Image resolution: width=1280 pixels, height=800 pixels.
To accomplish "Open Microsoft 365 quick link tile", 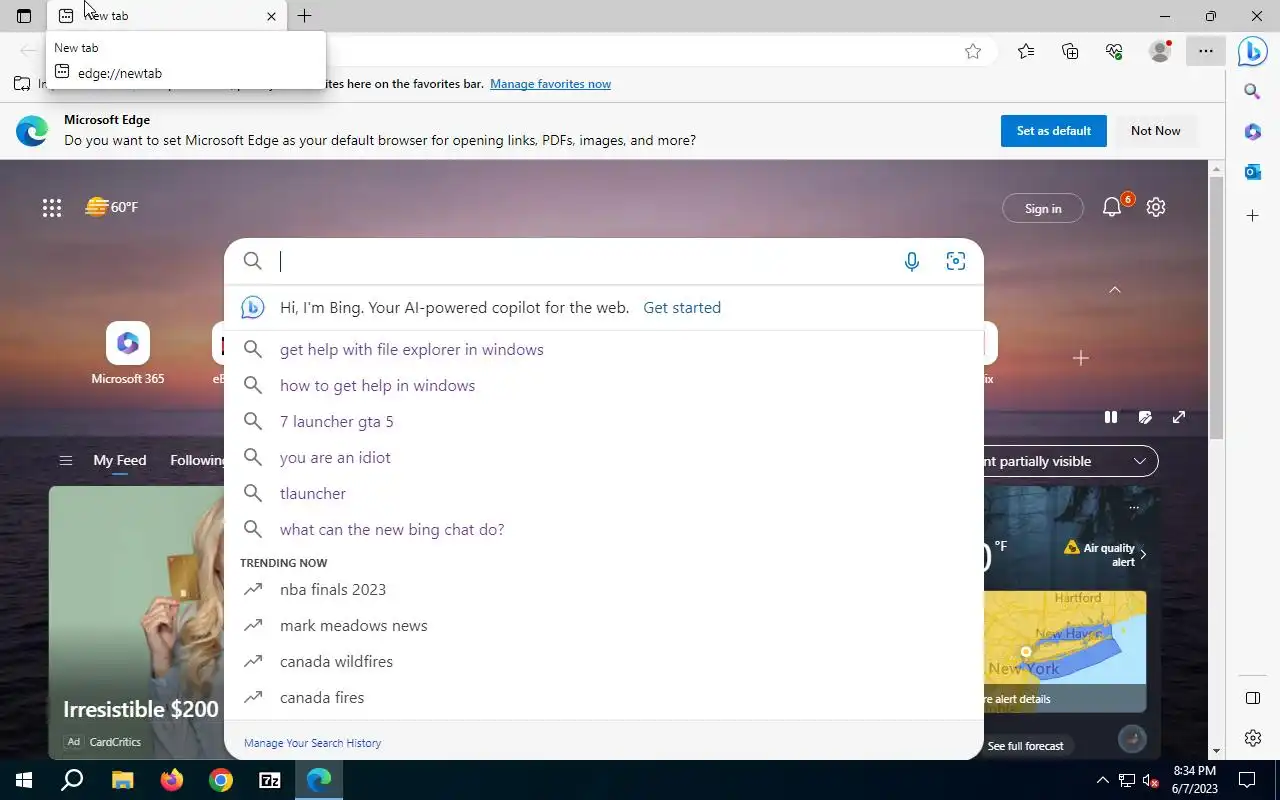I will point(127,354).
